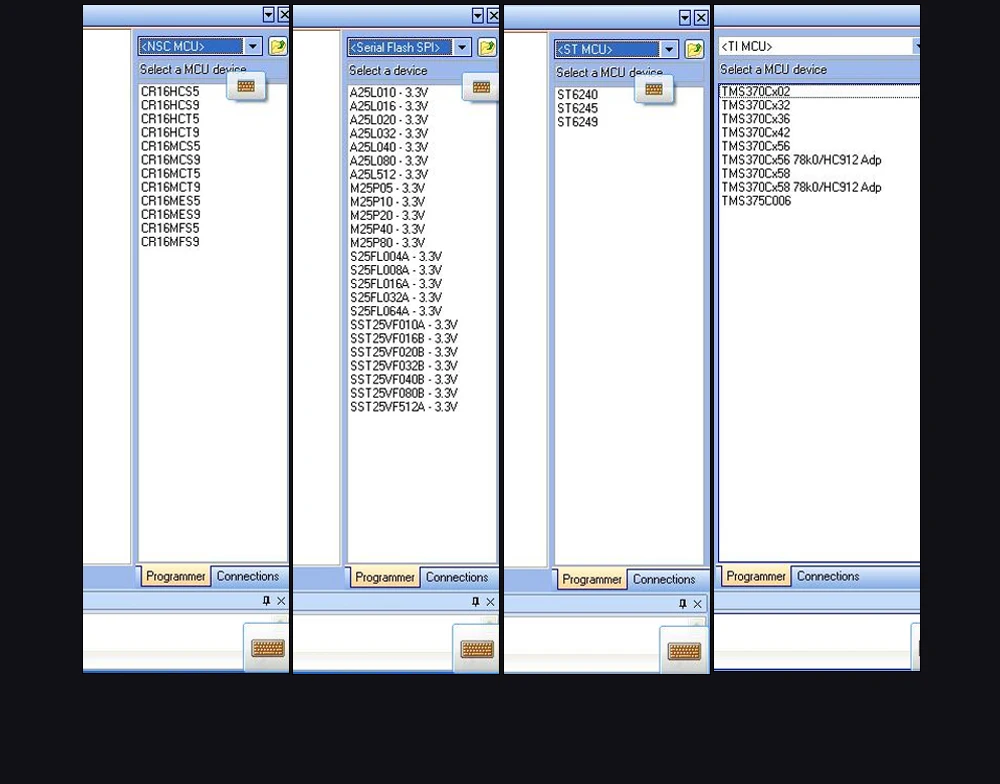Viewport: 1000px width, 784px height.
Task: Select ST6240 device
Action: coord(578,94)
